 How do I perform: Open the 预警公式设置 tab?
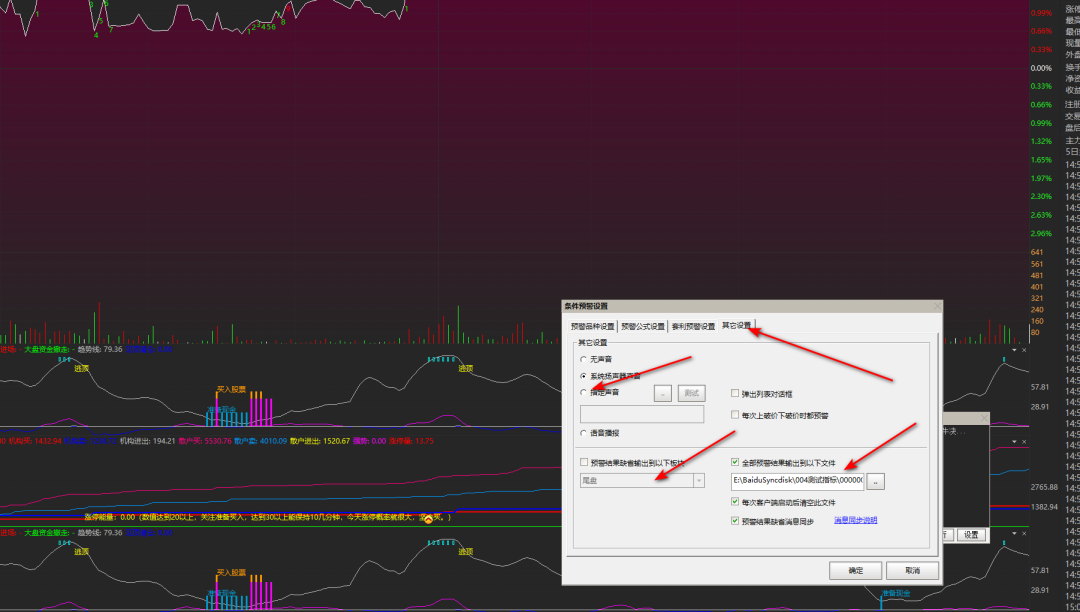[643, 326]
